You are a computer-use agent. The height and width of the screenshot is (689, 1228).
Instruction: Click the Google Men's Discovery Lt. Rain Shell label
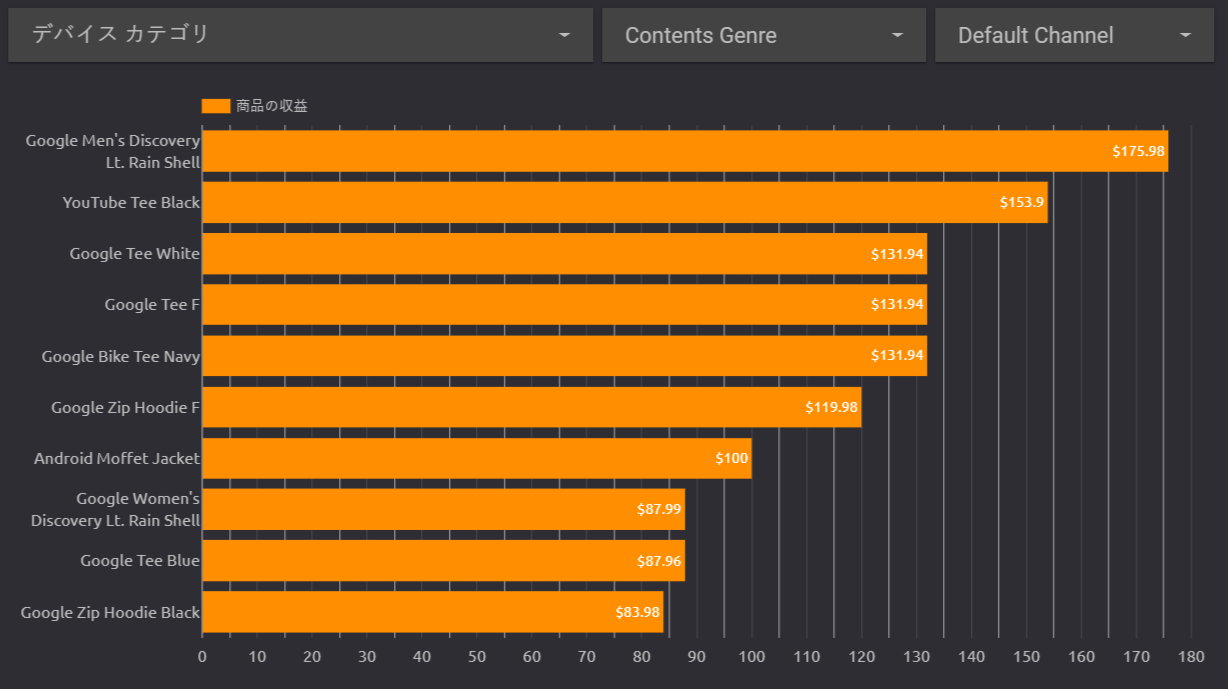(113, 151)
